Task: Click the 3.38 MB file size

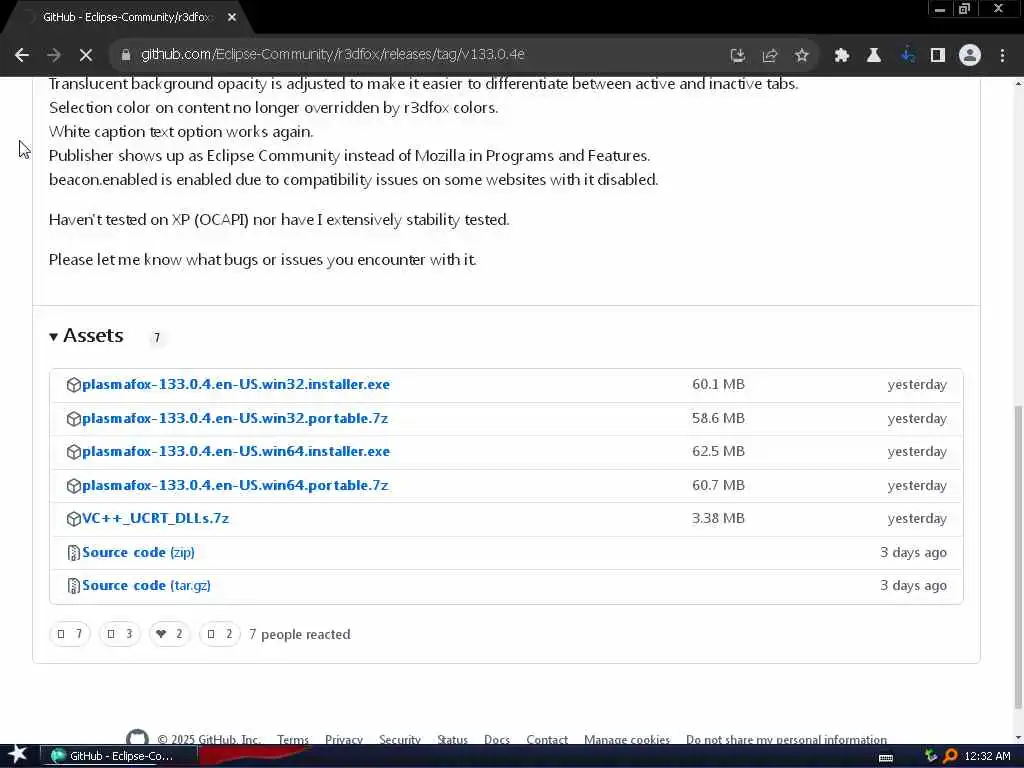Action: (718, 519)
